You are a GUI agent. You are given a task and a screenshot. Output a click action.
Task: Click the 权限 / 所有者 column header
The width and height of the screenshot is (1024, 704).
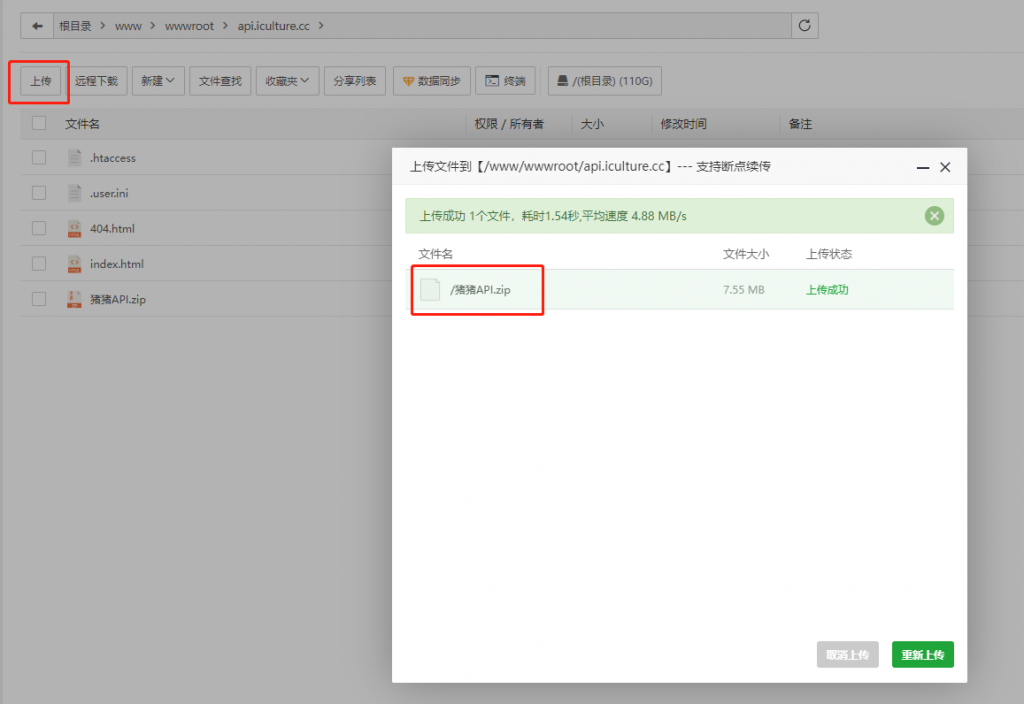[x=509, y=123]
